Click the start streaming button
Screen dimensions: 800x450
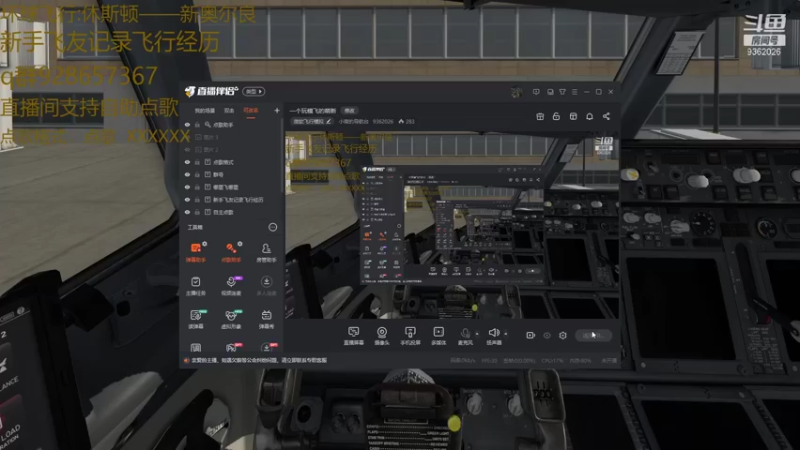pyautogui.click(x=593, y=335)
